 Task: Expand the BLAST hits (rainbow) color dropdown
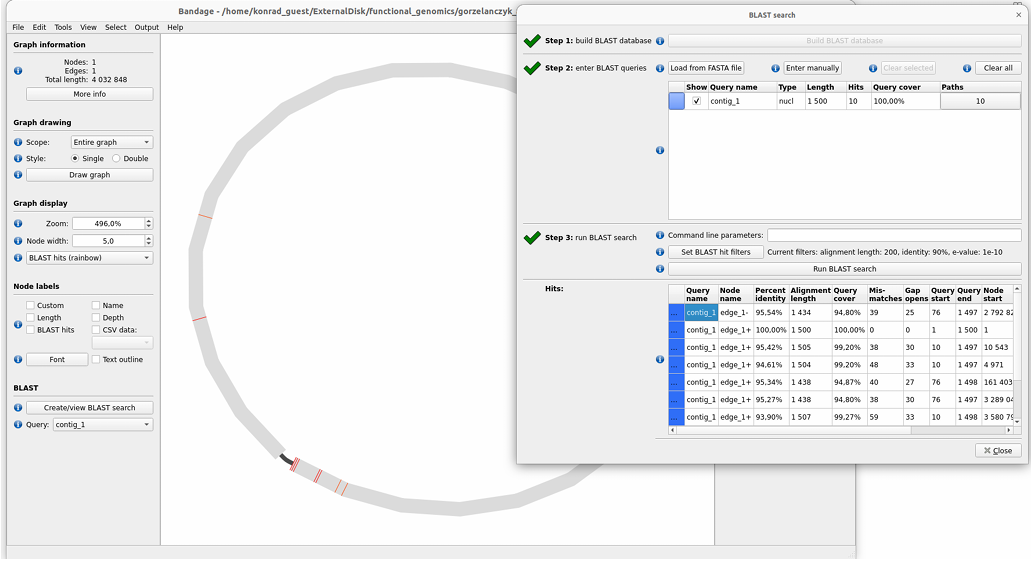point(90,258)
